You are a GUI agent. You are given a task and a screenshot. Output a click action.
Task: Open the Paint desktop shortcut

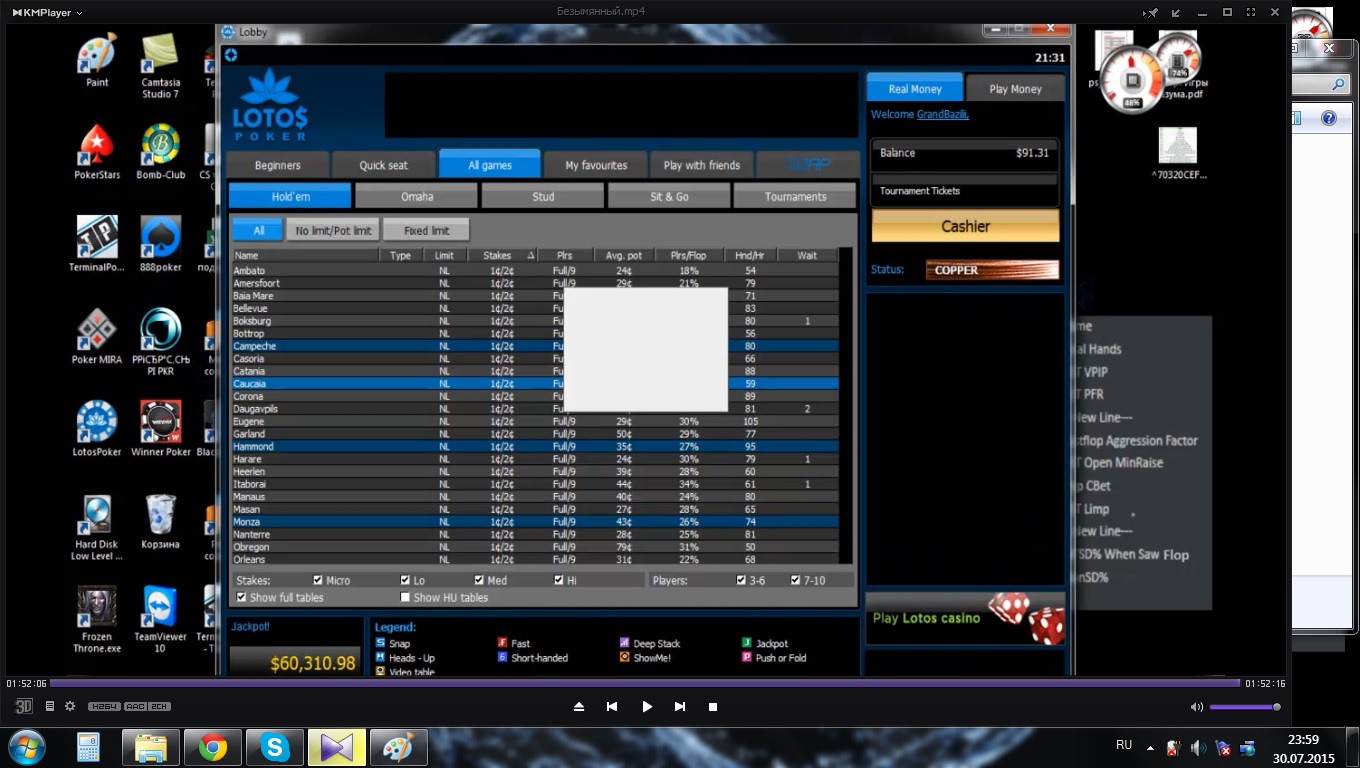[x=97, y=62]
